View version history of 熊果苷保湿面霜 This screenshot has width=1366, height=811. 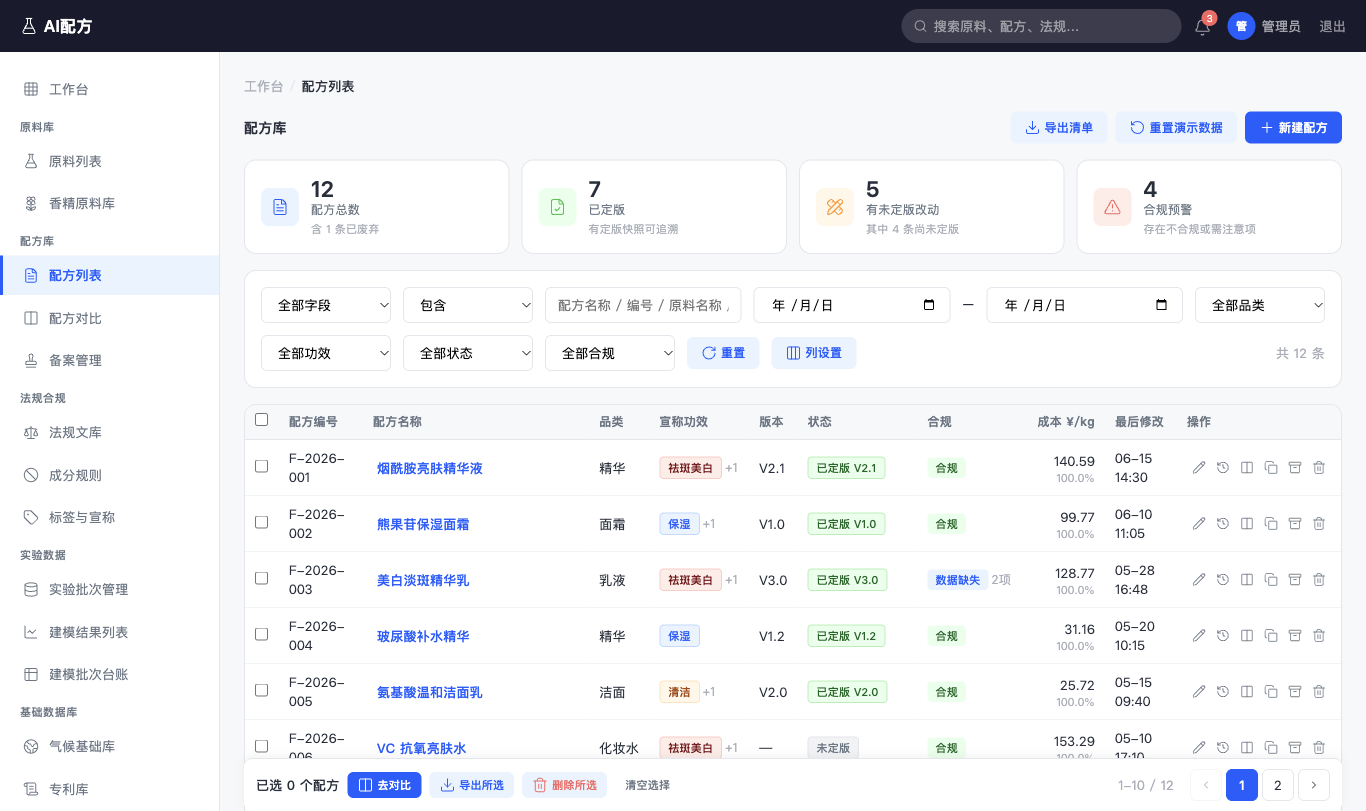[1223, 523]
